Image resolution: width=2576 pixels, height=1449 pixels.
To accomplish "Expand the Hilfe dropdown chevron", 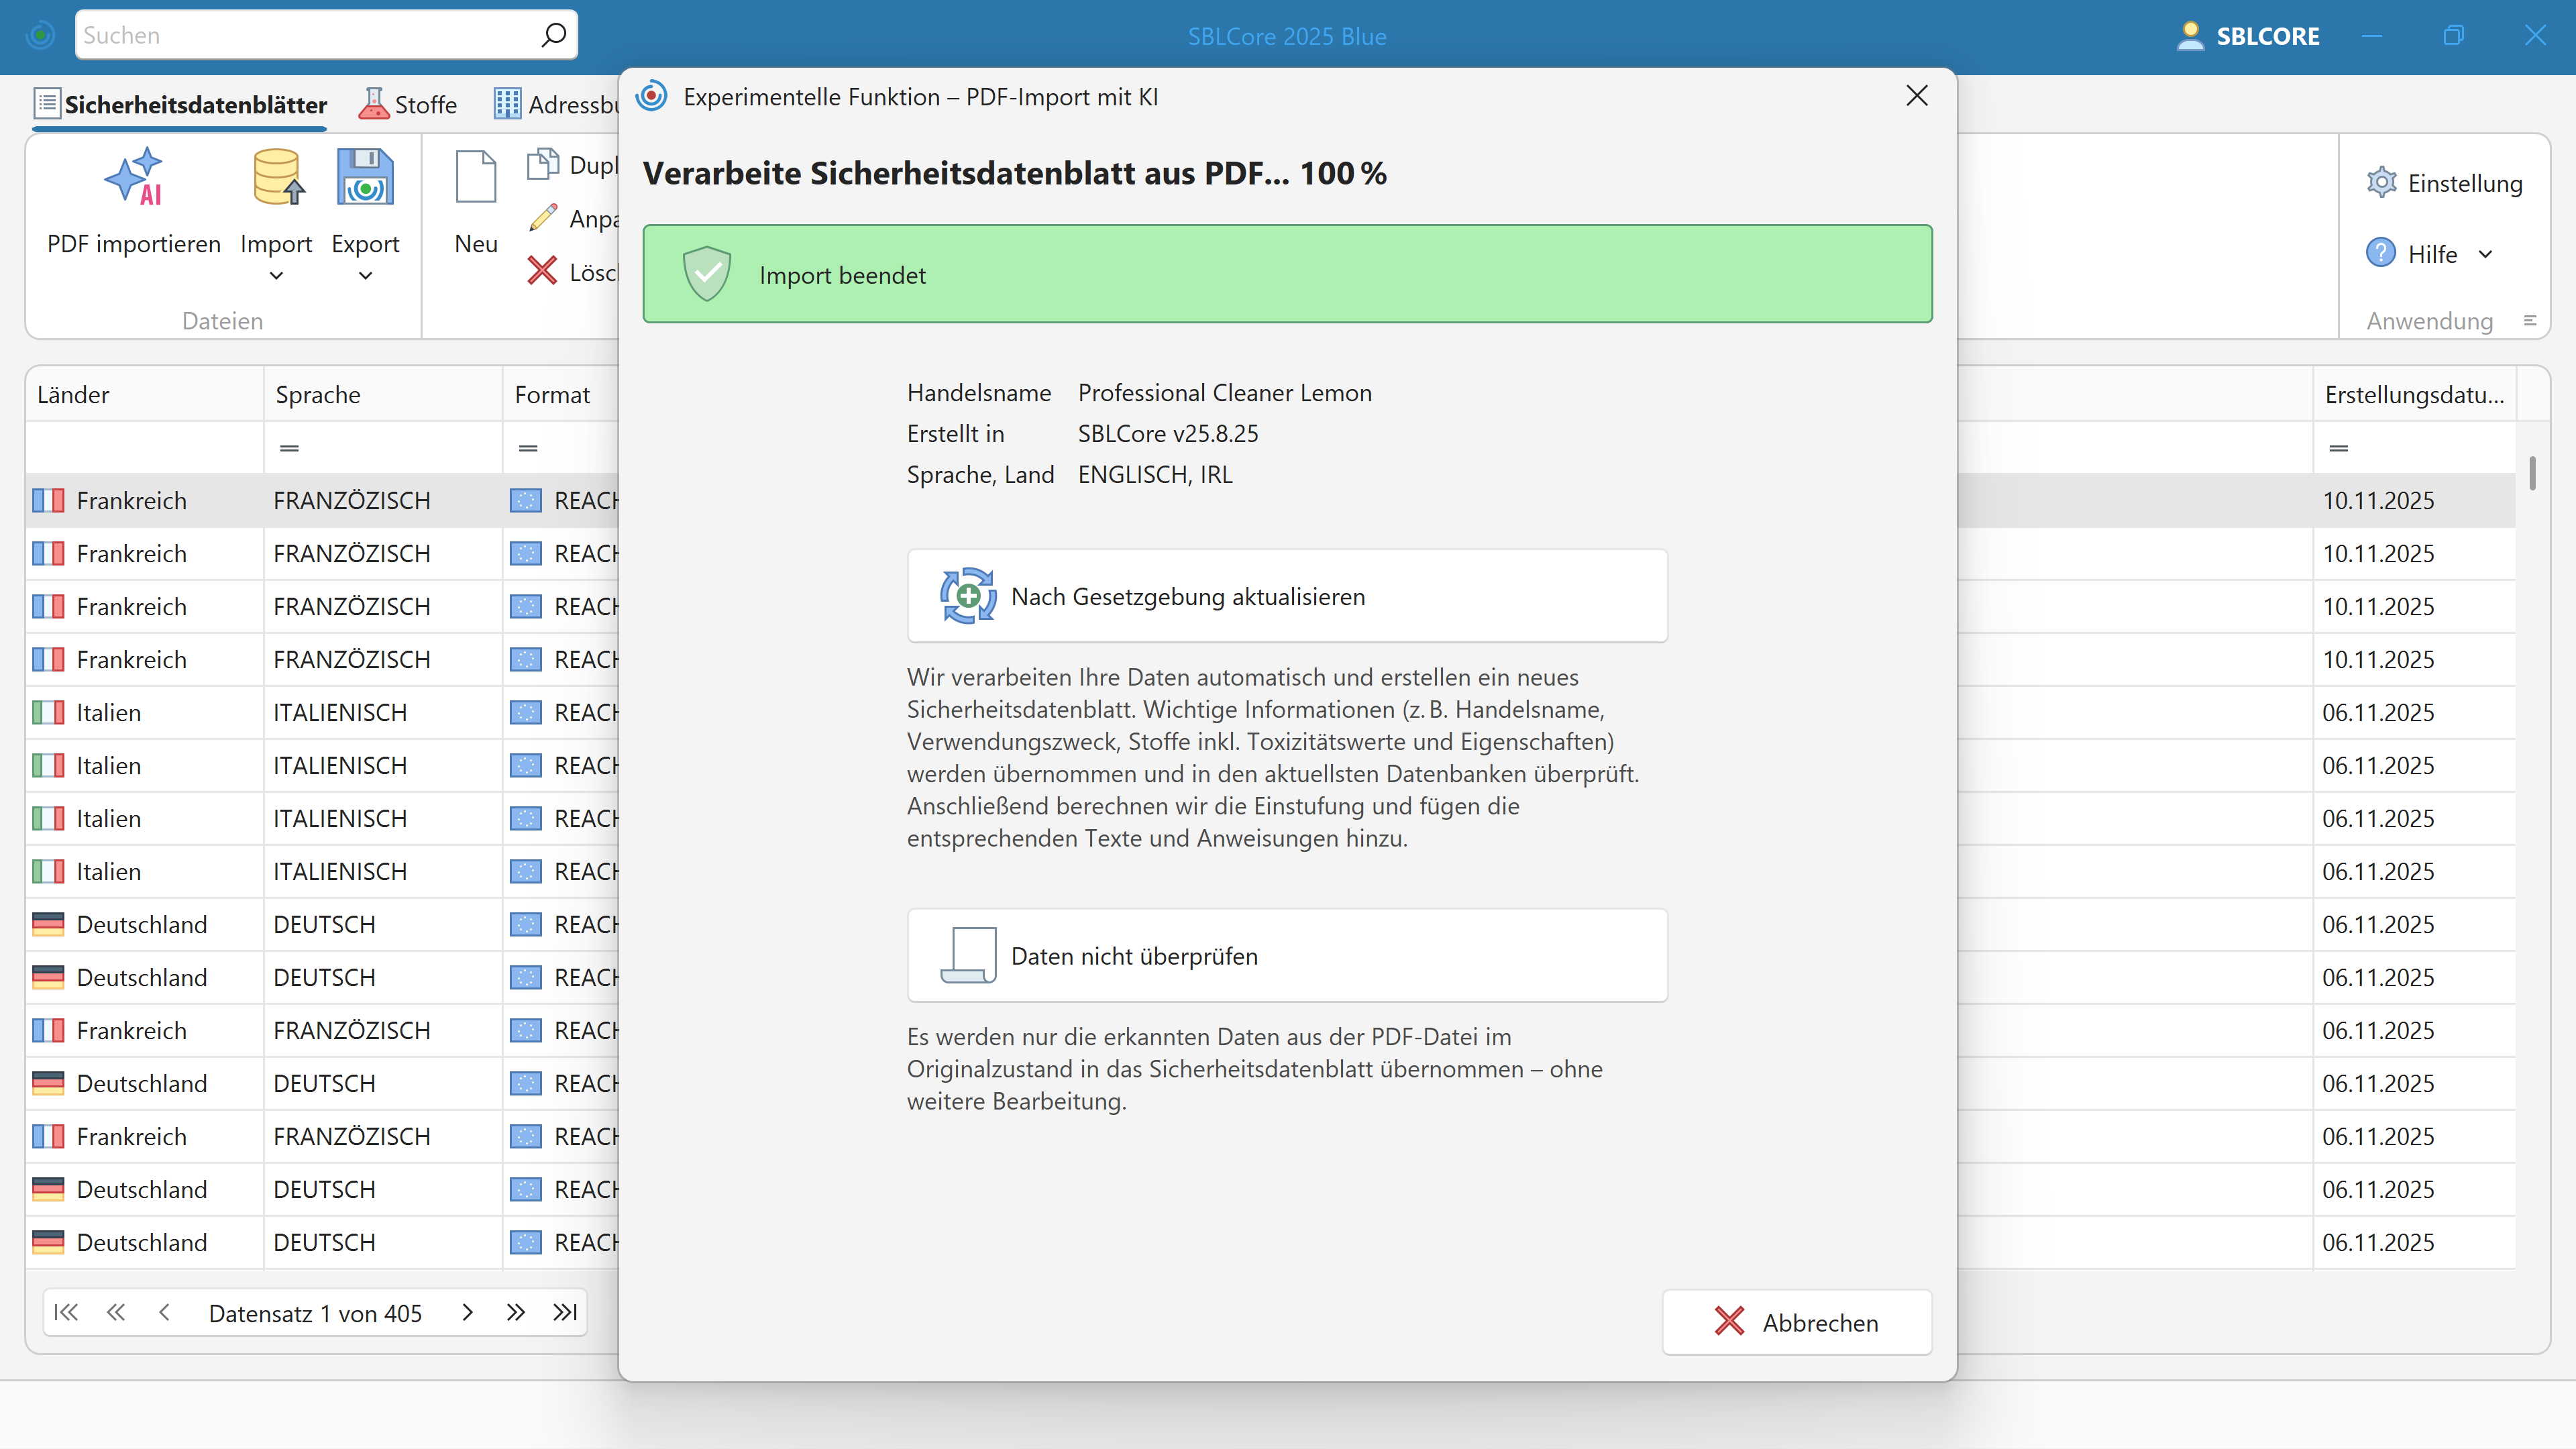I will pyautogui.click(x=2487, y=254).
